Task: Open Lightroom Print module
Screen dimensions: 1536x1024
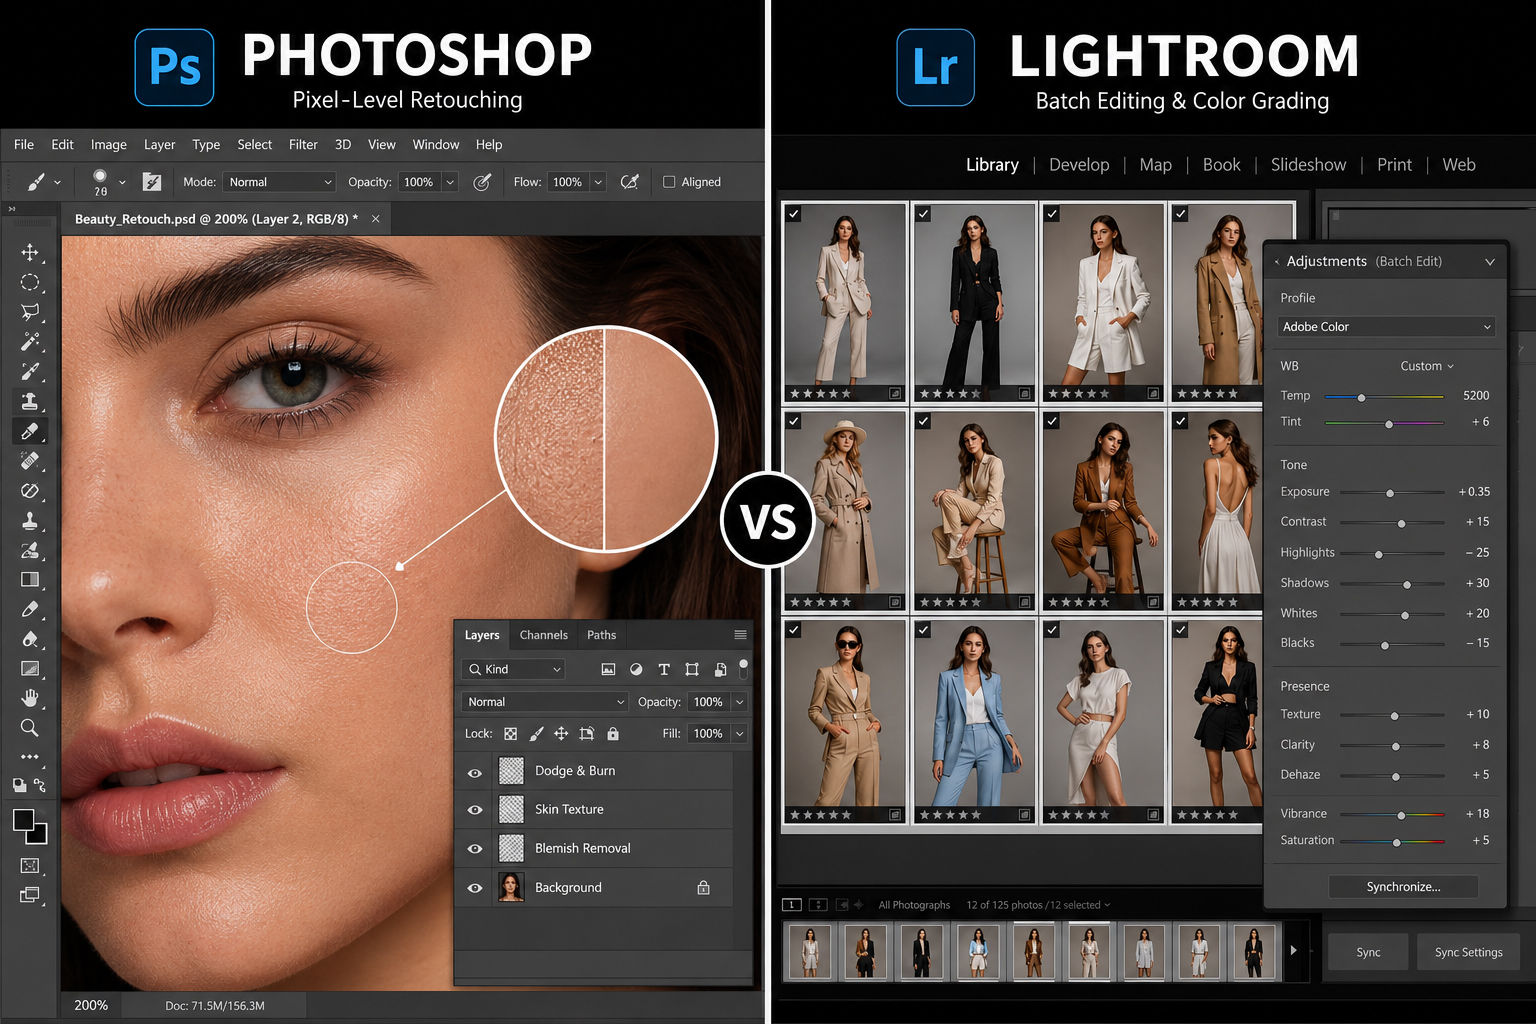Action: [x=1394, y=165]
